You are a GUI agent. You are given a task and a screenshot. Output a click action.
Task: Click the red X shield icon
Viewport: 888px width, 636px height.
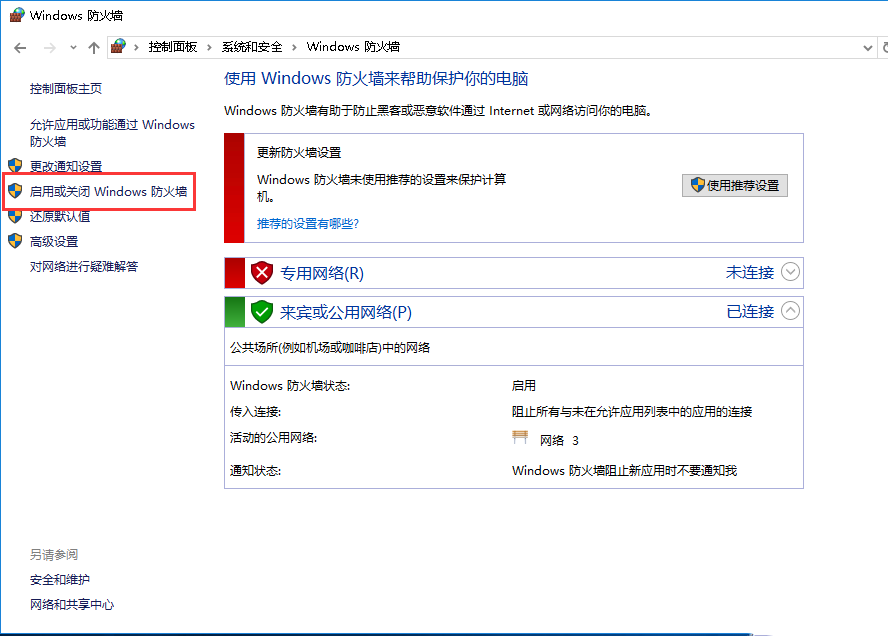tap(262, 273)
